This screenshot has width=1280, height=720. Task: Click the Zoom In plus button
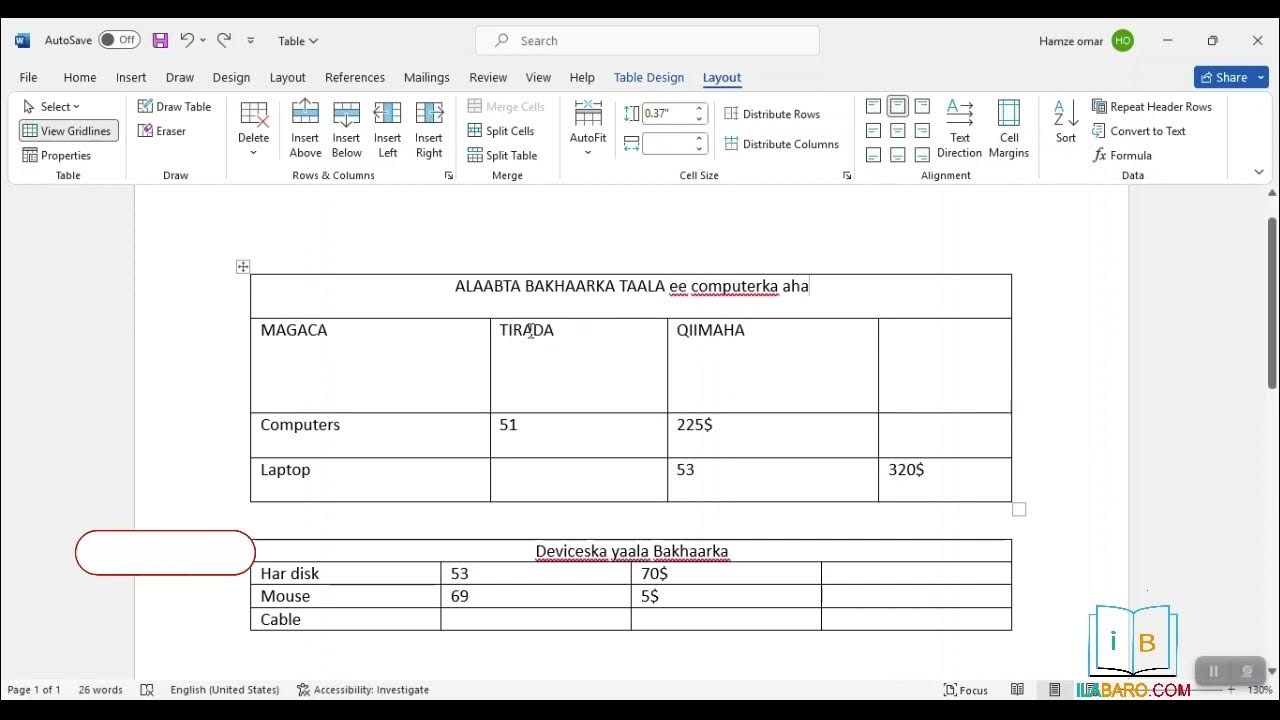click(1232, 690)
